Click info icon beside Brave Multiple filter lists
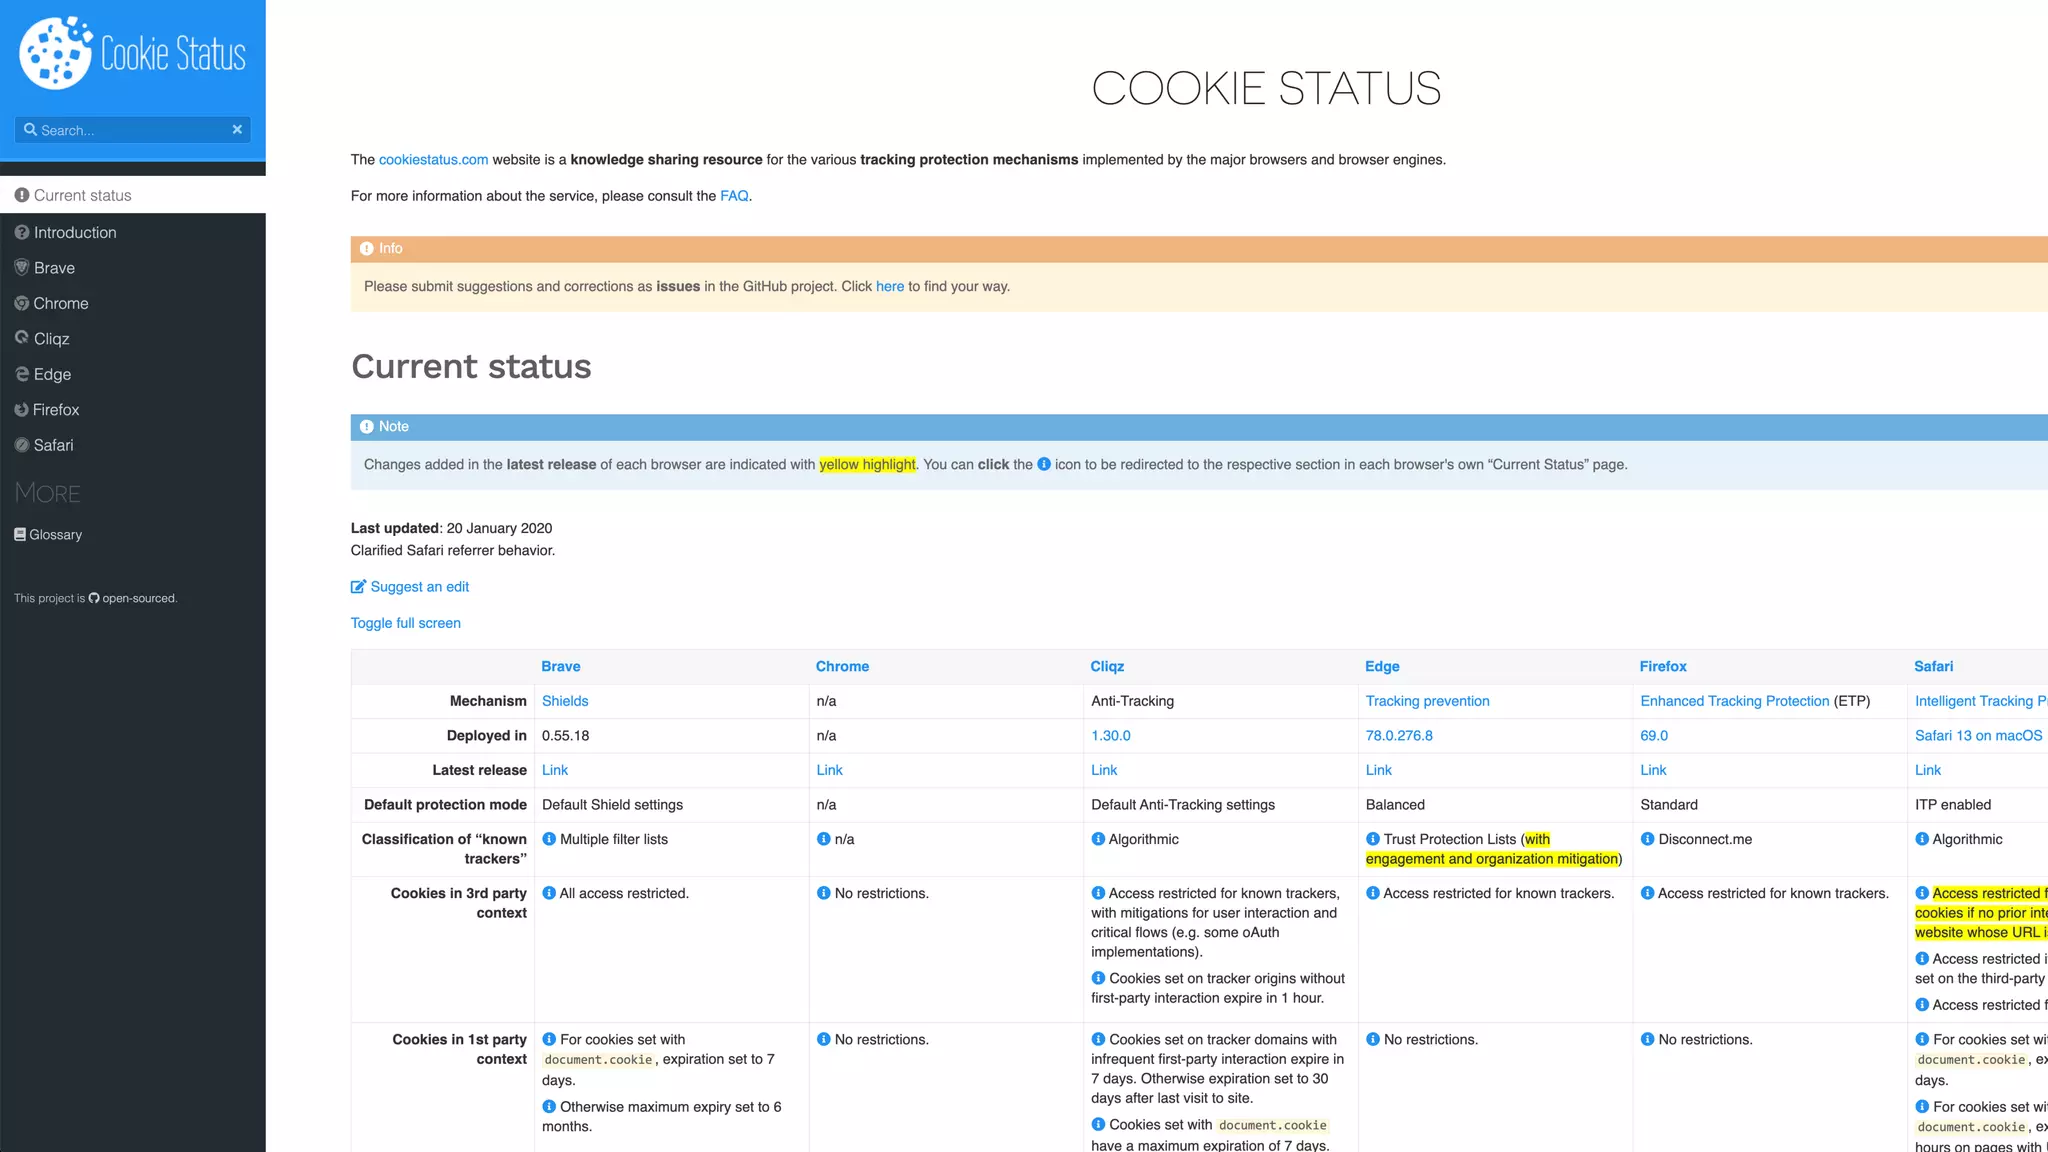This screenshot has height=1152, width=2048. point(549,839)
